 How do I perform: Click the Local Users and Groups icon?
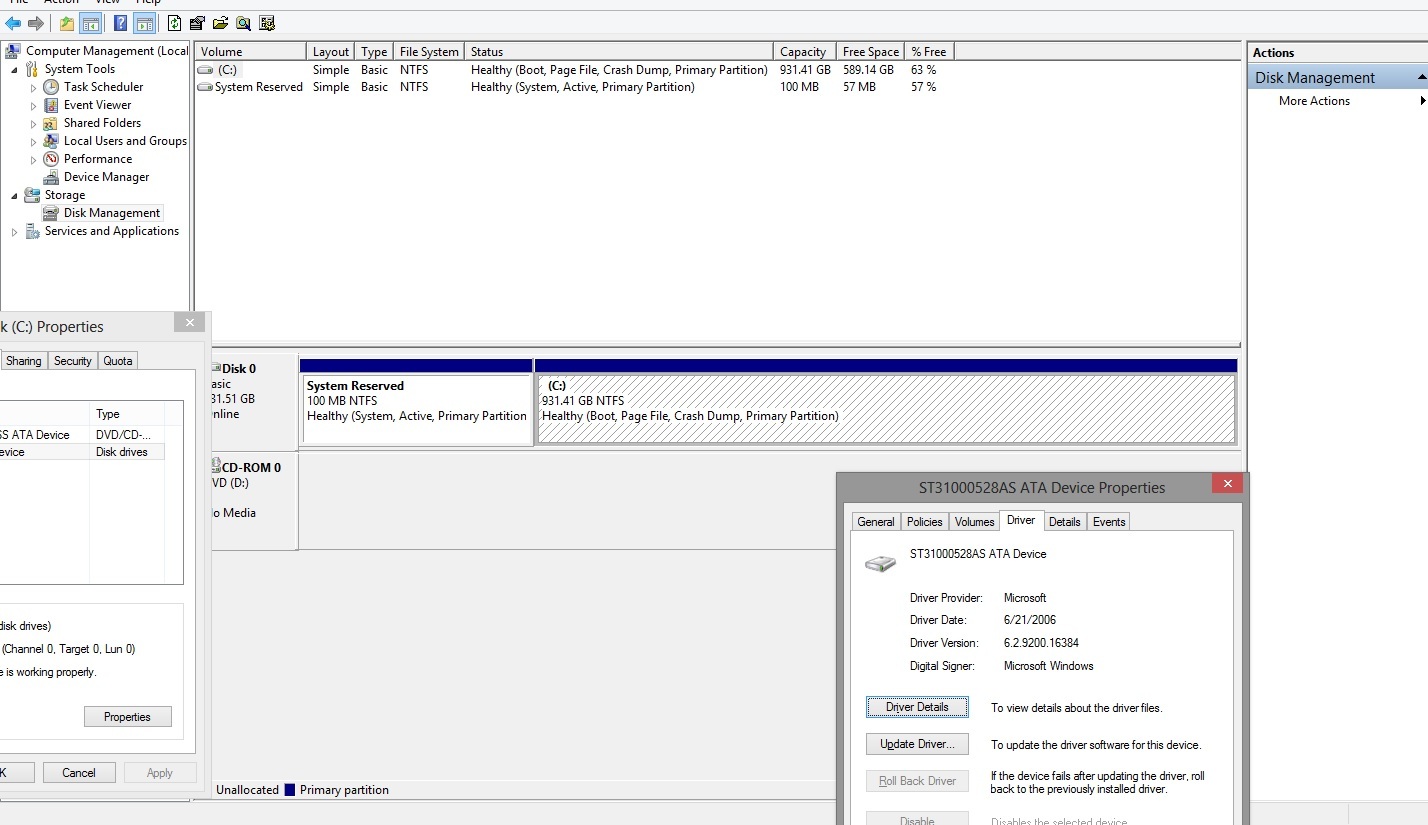coord(51,141)
